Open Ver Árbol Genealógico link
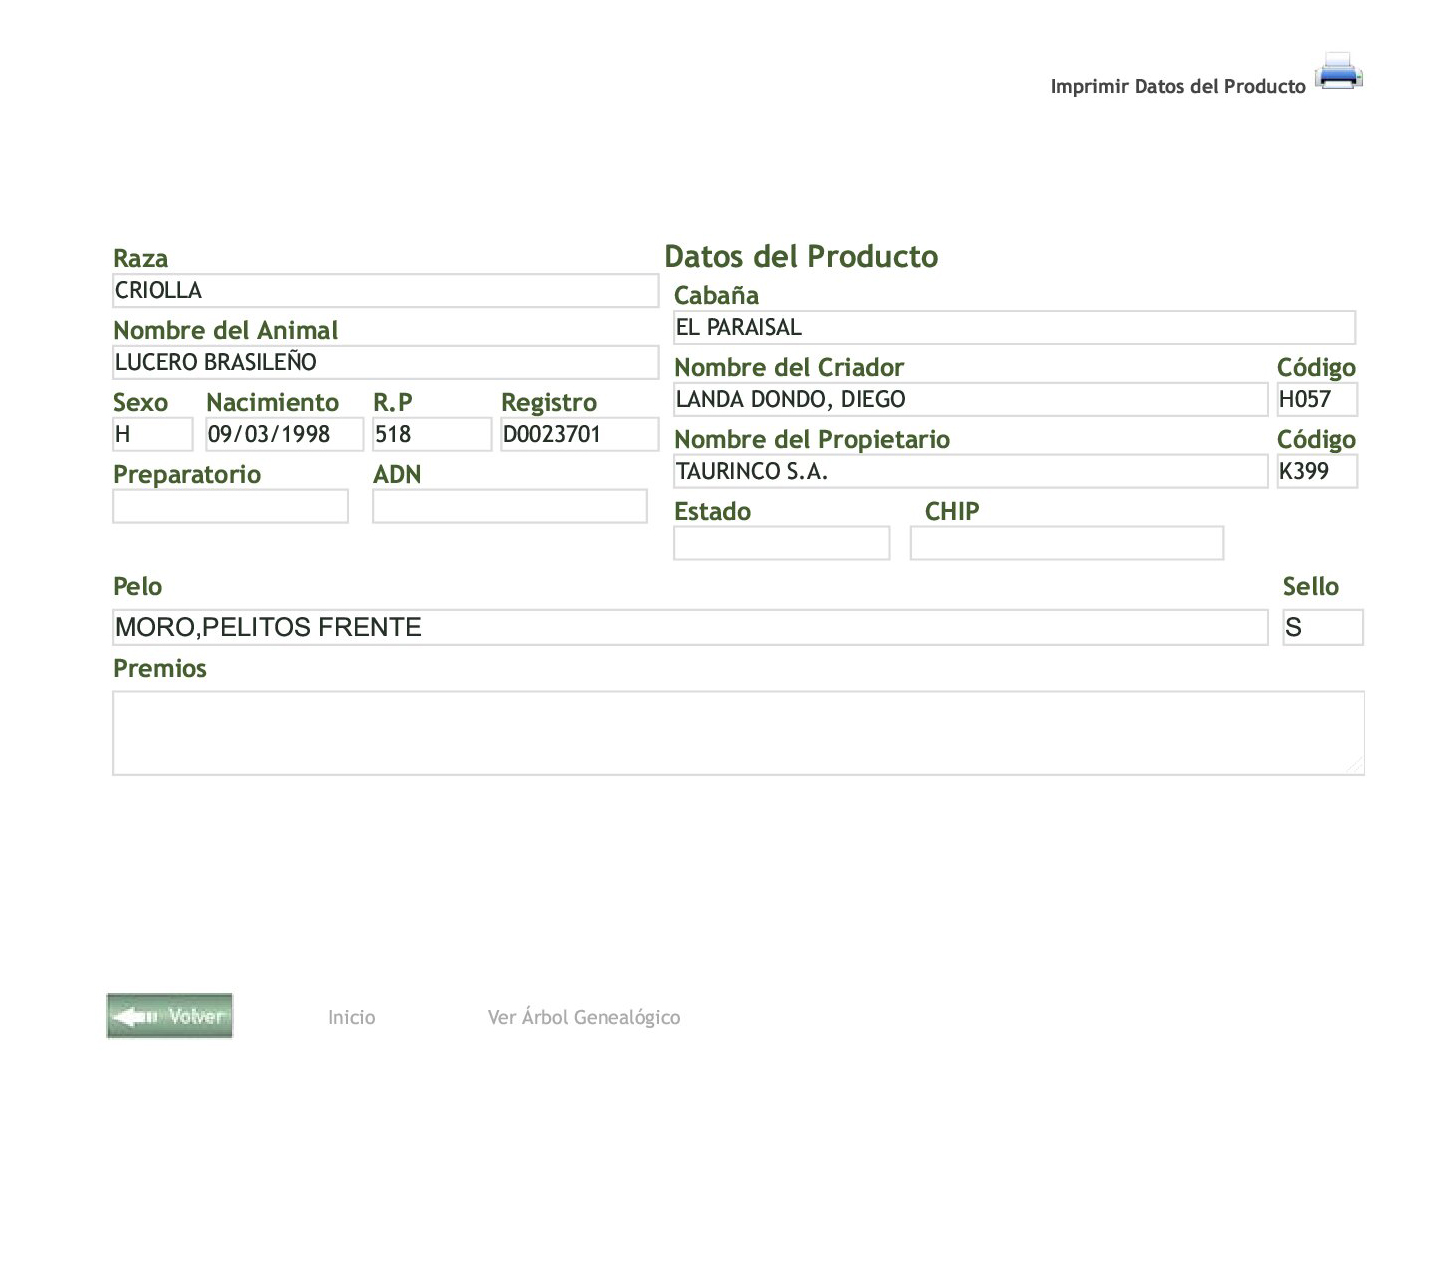The height and width of the screenshot is (1279, 1444). coord(583,1017)
